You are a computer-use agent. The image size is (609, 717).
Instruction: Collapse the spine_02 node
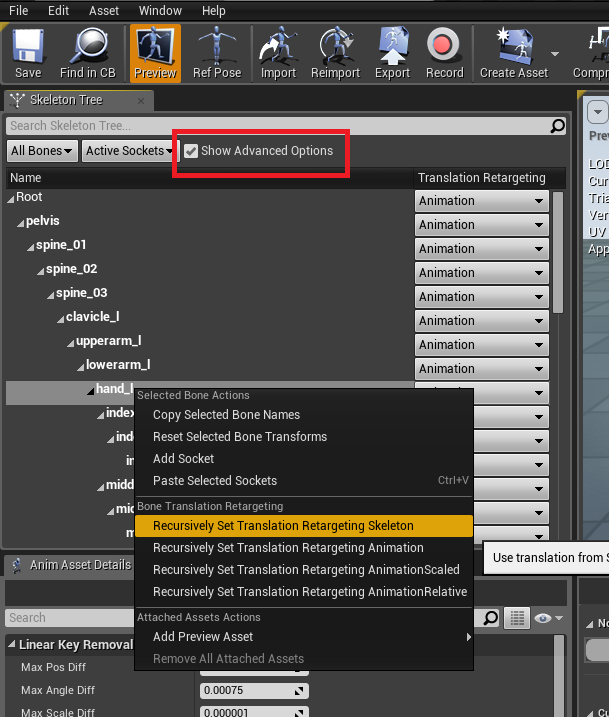point(41,272)
